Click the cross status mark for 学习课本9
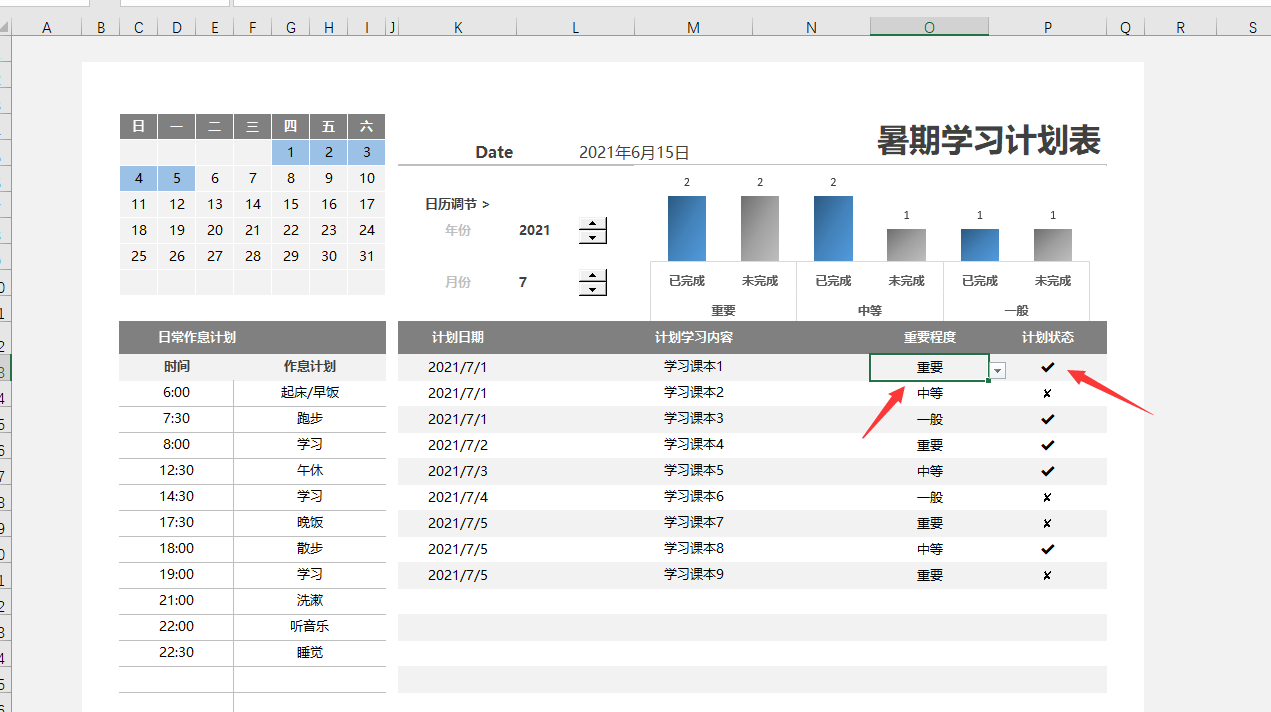The width and height of the screenshot is (1271, 712). pos(1048,575)
